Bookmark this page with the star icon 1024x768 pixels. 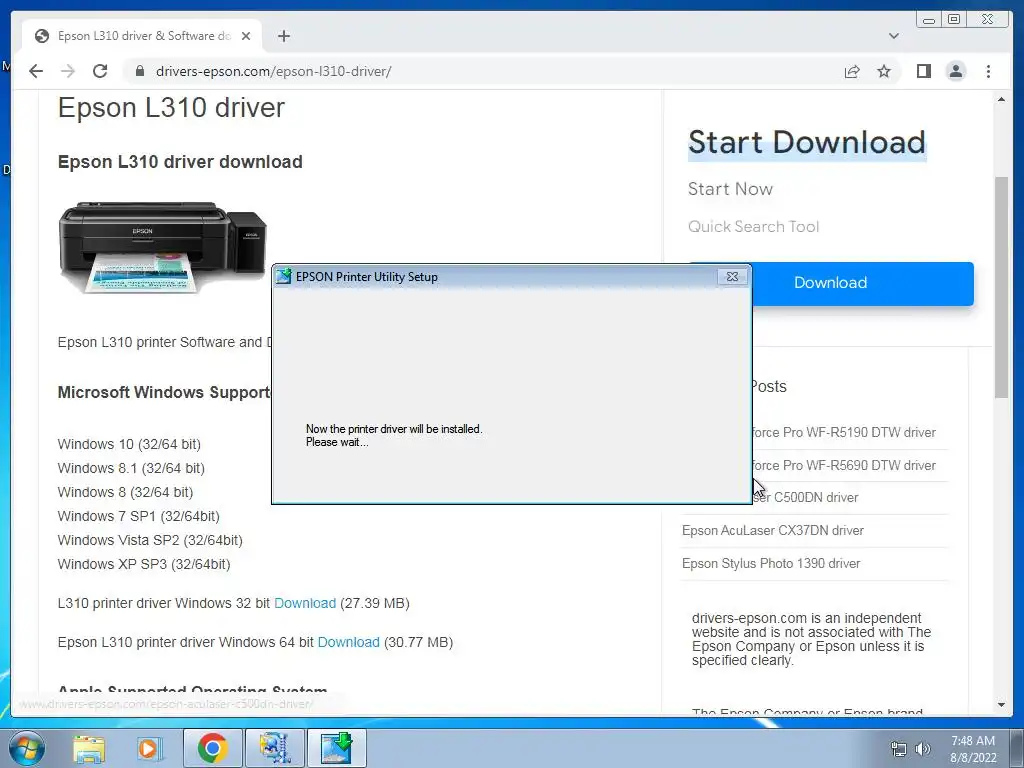(884, 71)
